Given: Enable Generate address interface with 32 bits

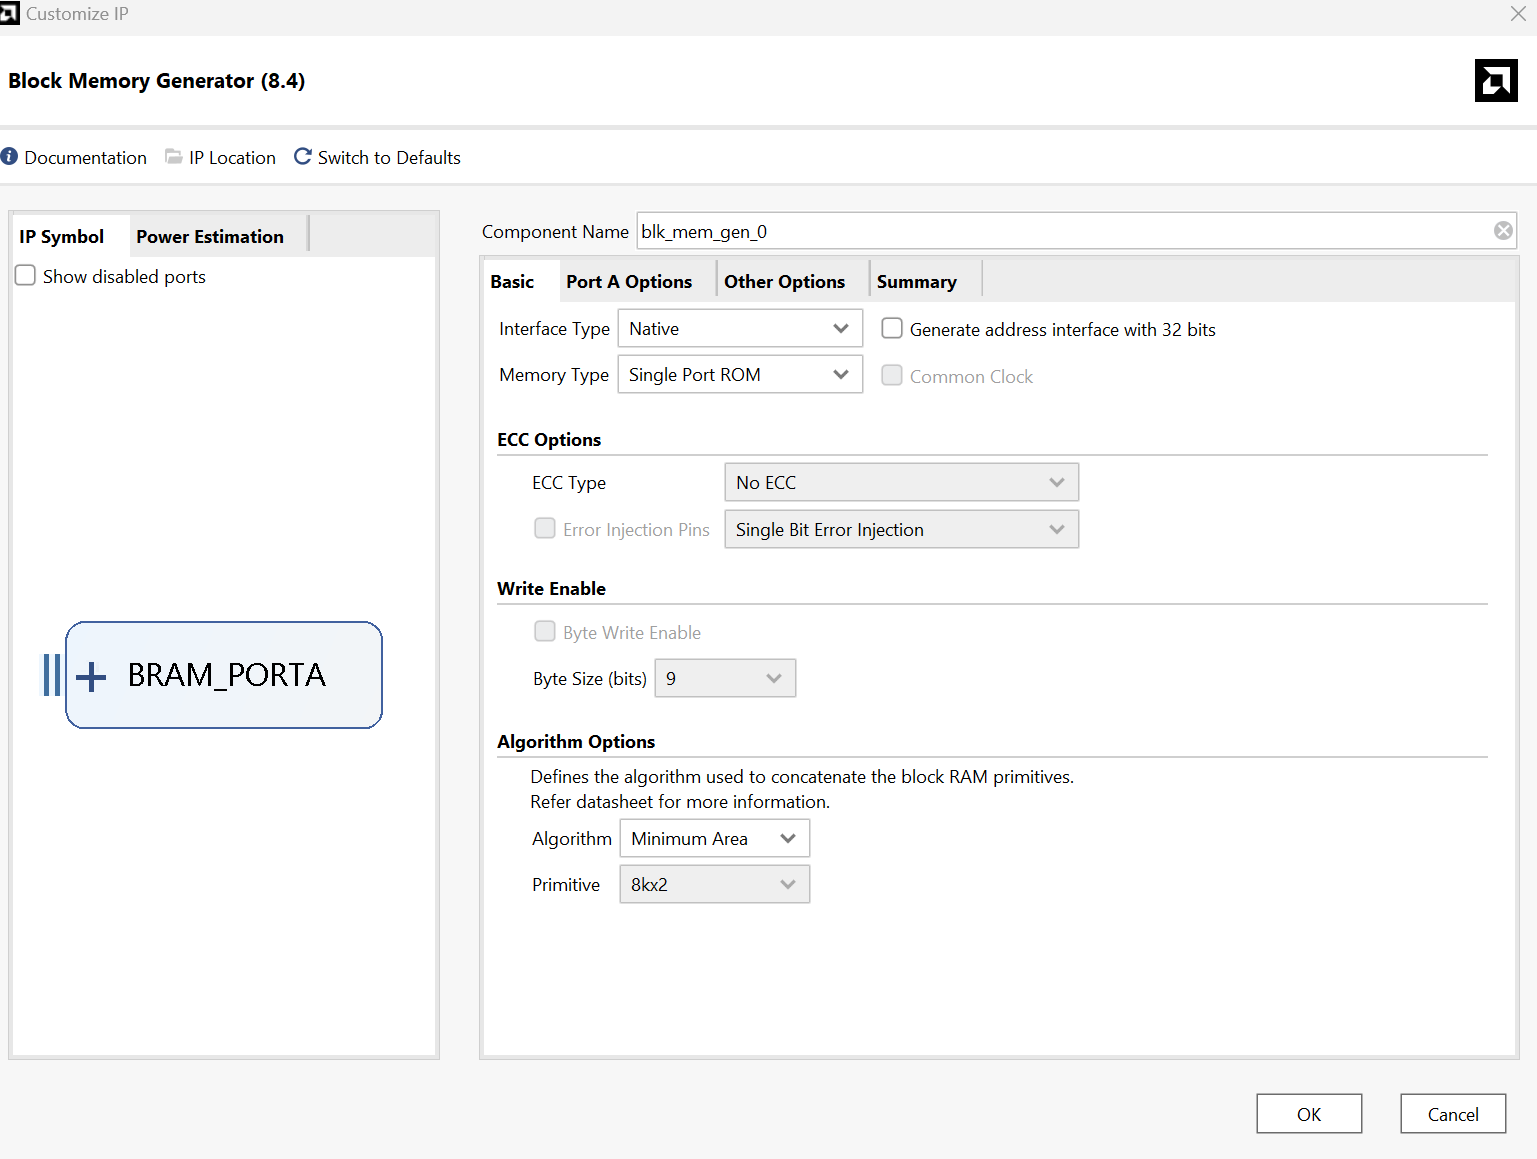Looking at the screenshot, I should pos(892,328).
